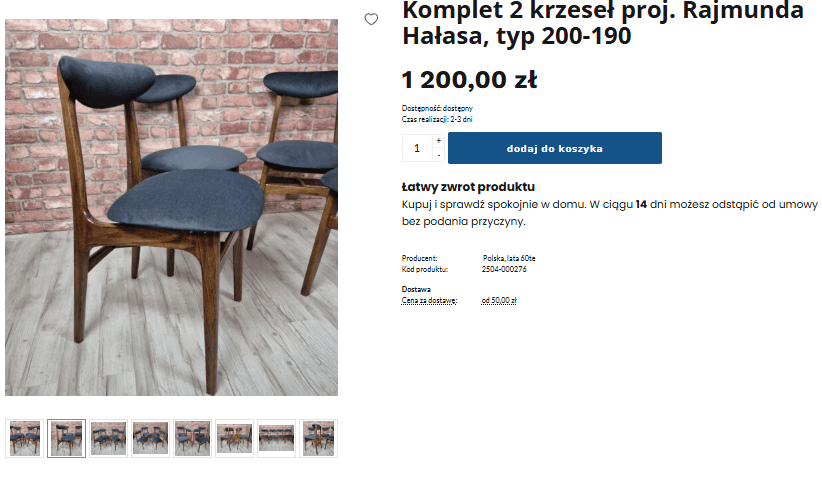Viewport: 822px width, 480px height.
Task: Increase quantity with the plus button
Action: click(x=439, y=140)
